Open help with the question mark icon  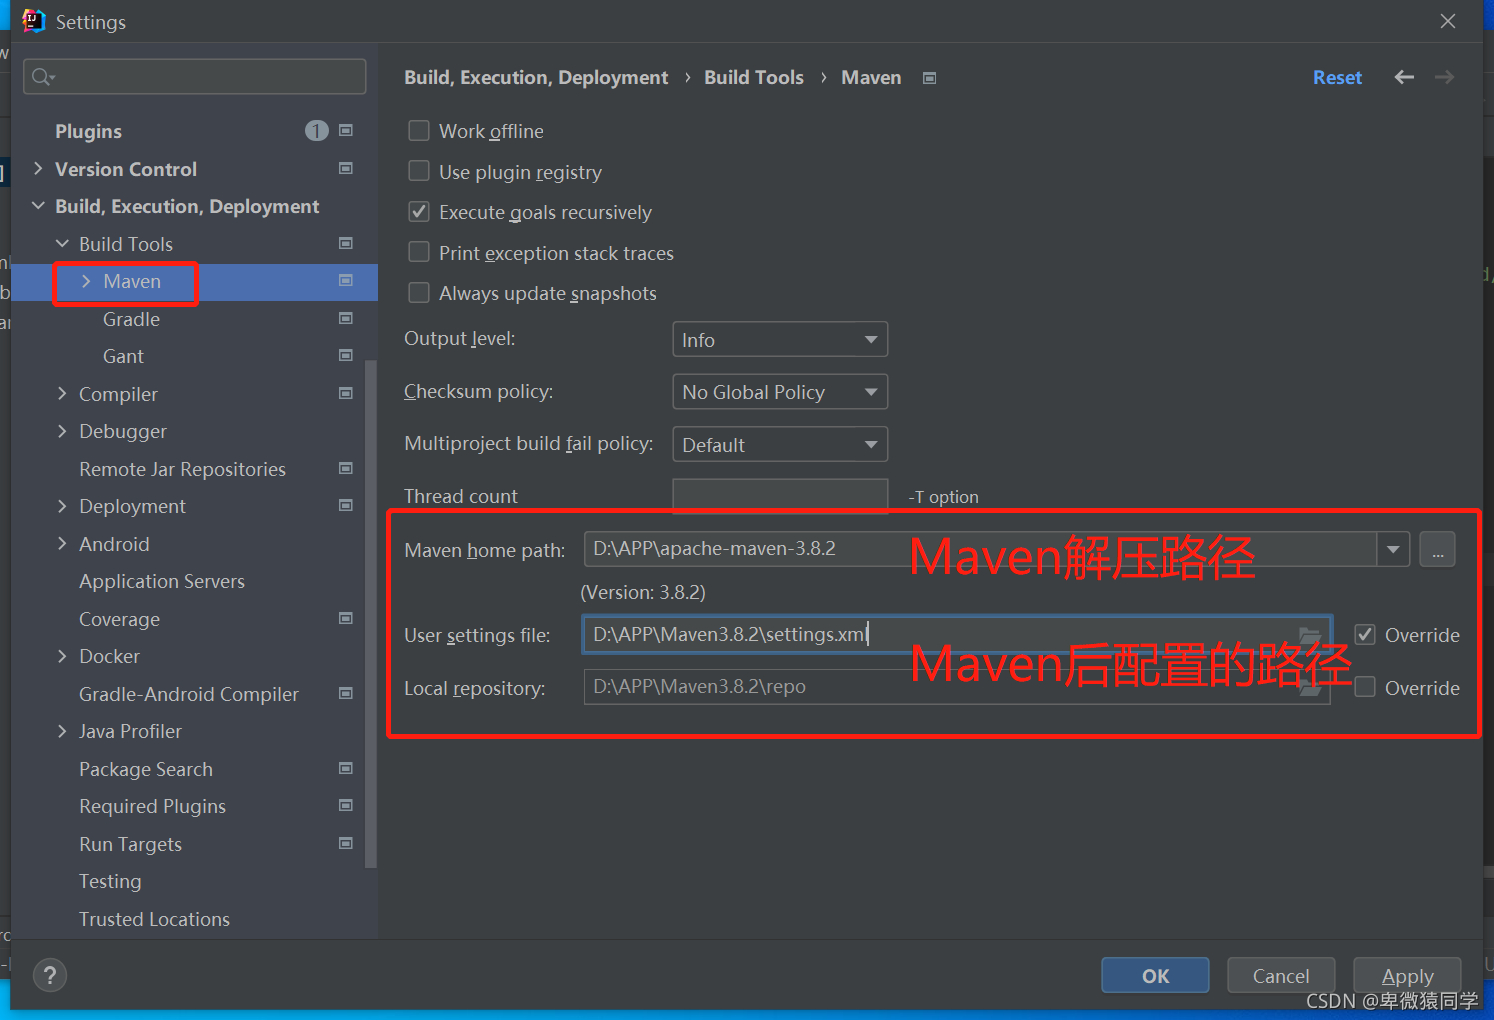(x=50, y=975)
